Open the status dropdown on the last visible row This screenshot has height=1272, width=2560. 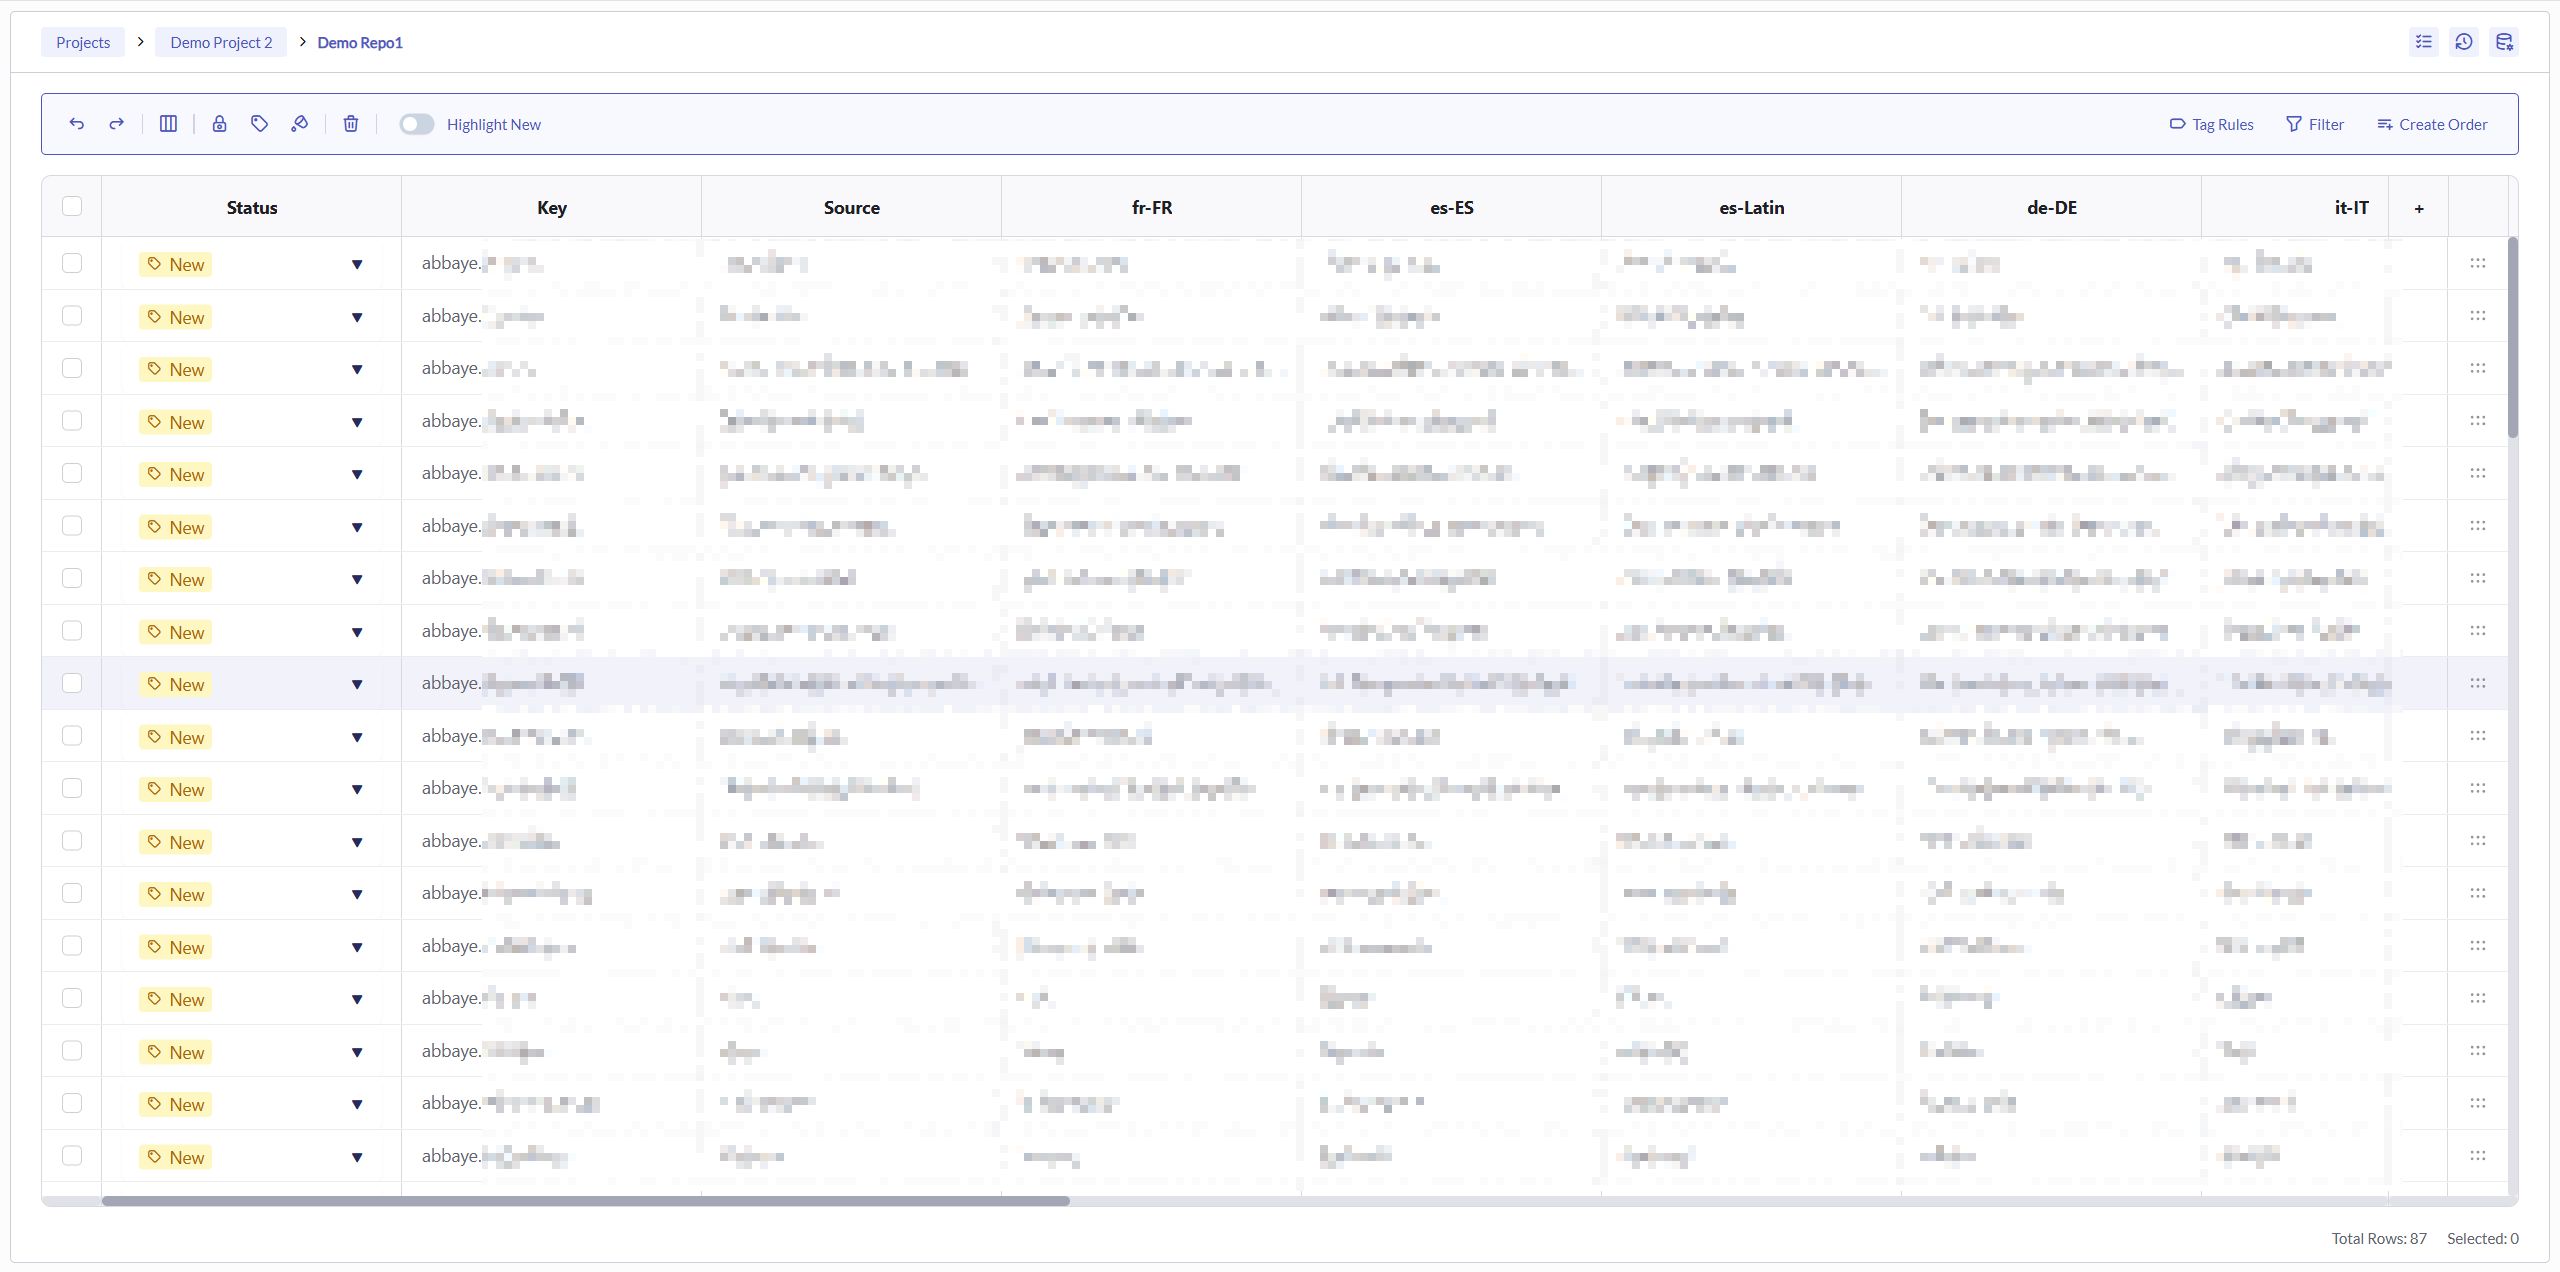pos(357,1157)
